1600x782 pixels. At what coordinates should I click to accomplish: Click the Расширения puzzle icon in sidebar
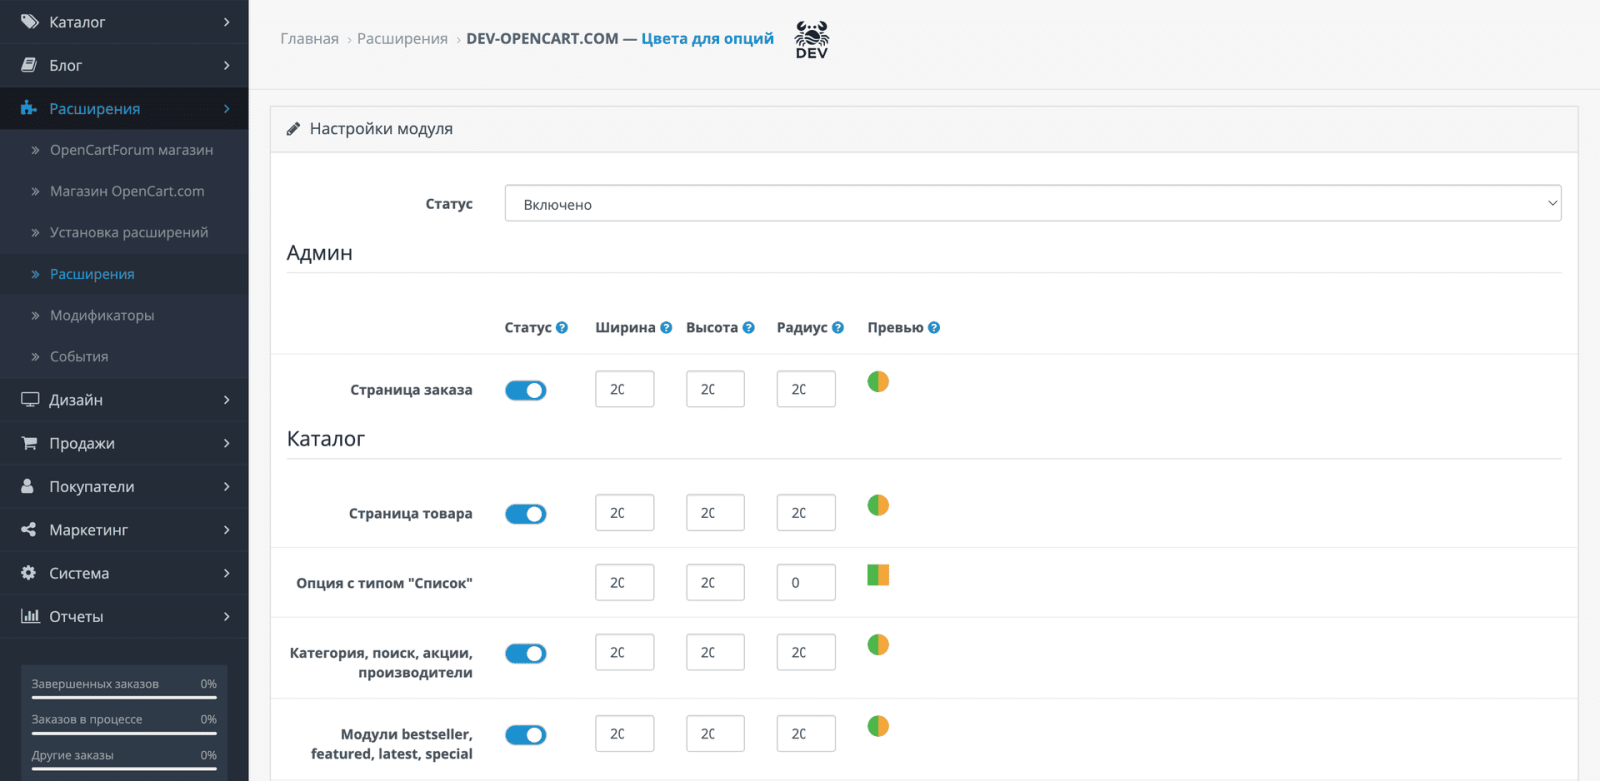pyautogui.click(x=30, y=108)
